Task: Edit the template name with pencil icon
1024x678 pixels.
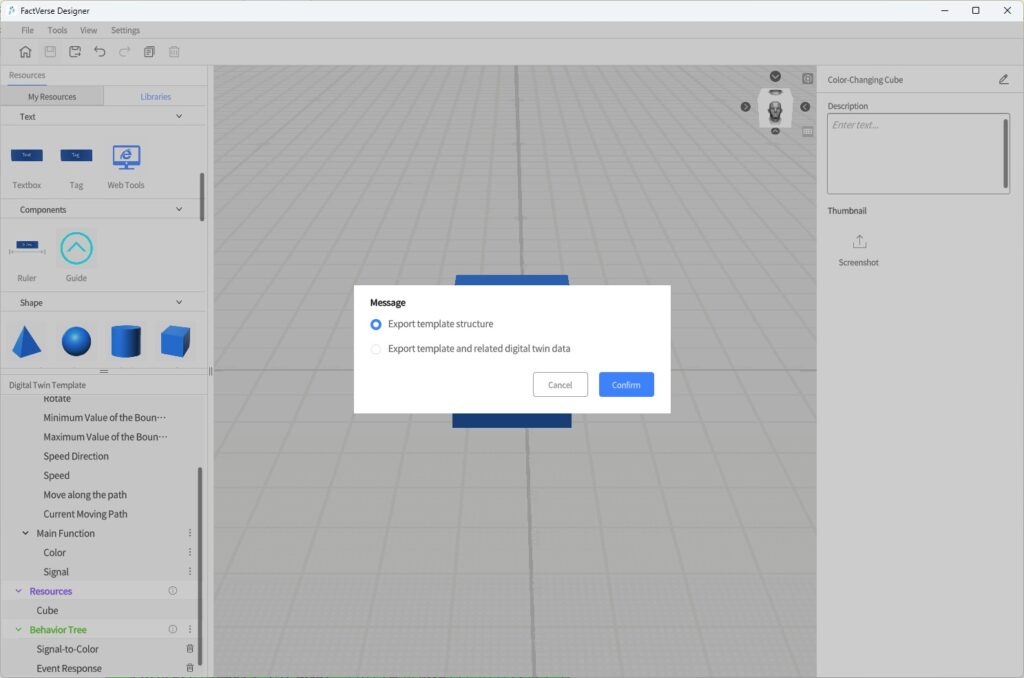Action: [1004, 79]
